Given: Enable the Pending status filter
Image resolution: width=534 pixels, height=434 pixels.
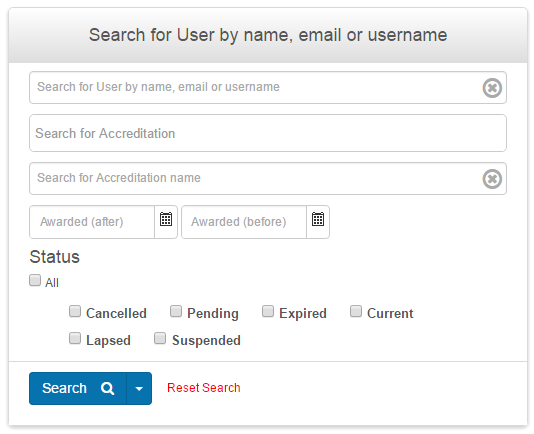Looking at the screenshot, I should 176,311.
